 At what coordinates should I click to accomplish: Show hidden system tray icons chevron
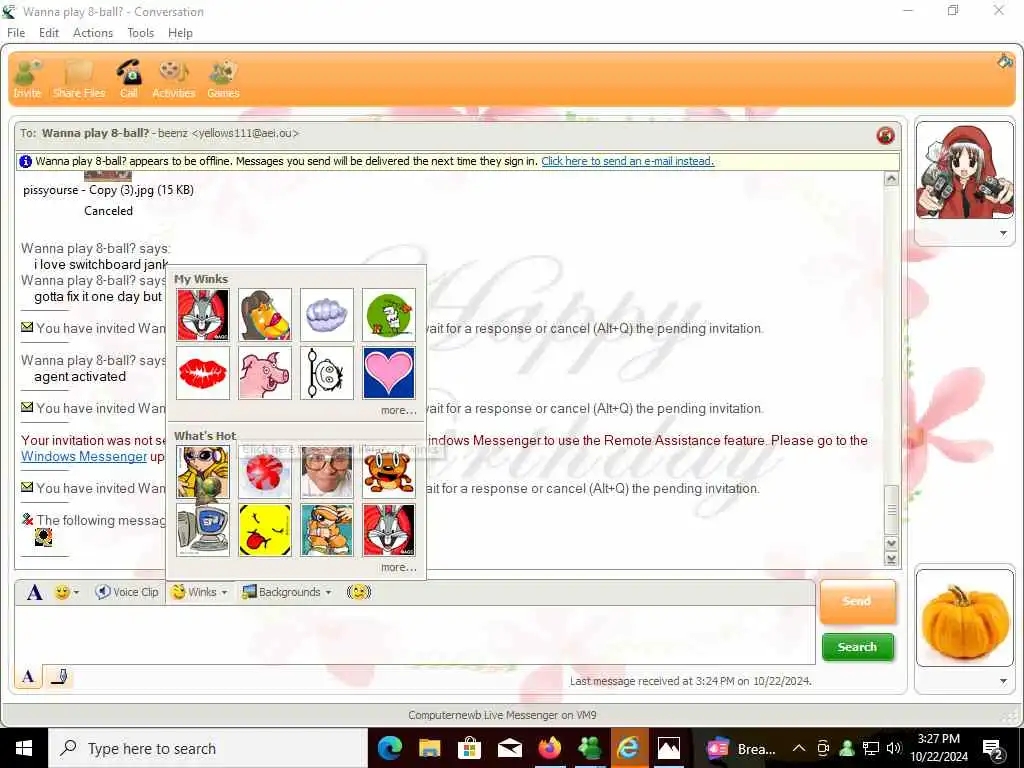[799, 748]
